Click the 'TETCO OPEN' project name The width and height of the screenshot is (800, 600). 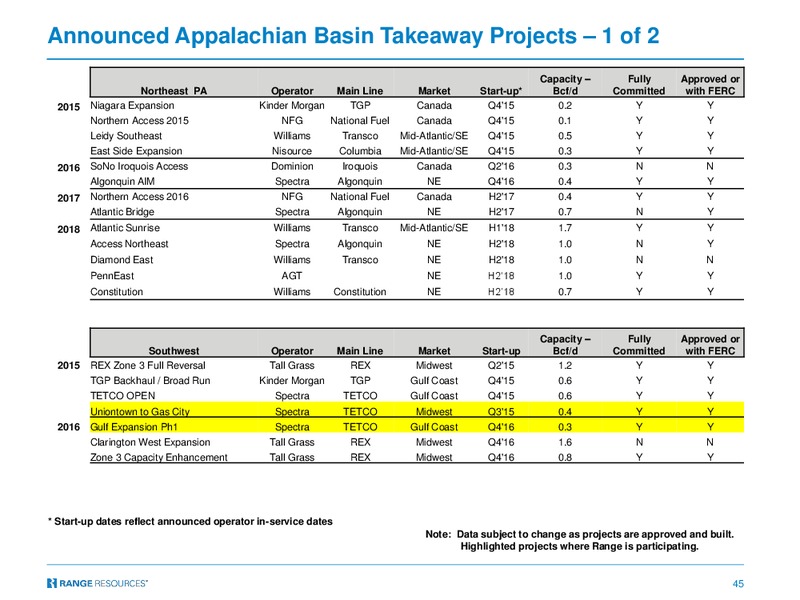pyautogui.click(x=122, y=396)
